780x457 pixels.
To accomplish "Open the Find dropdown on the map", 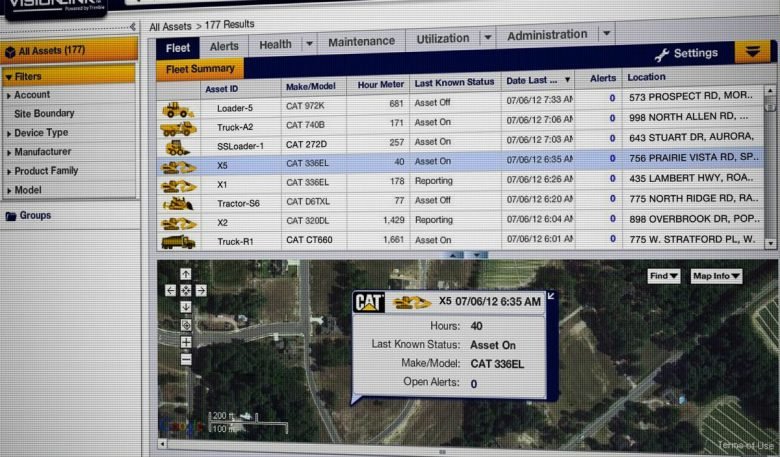I will pos(664,276).
